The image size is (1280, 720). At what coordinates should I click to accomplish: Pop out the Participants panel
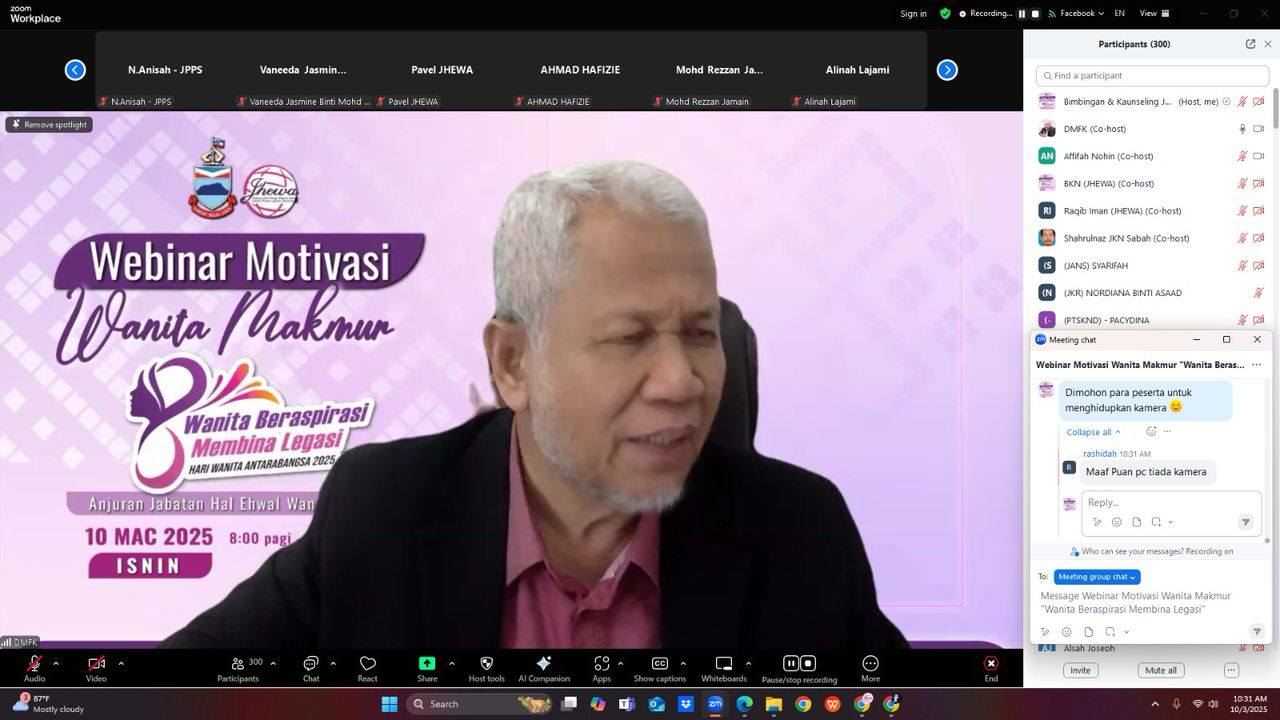tap(1250, 44)
